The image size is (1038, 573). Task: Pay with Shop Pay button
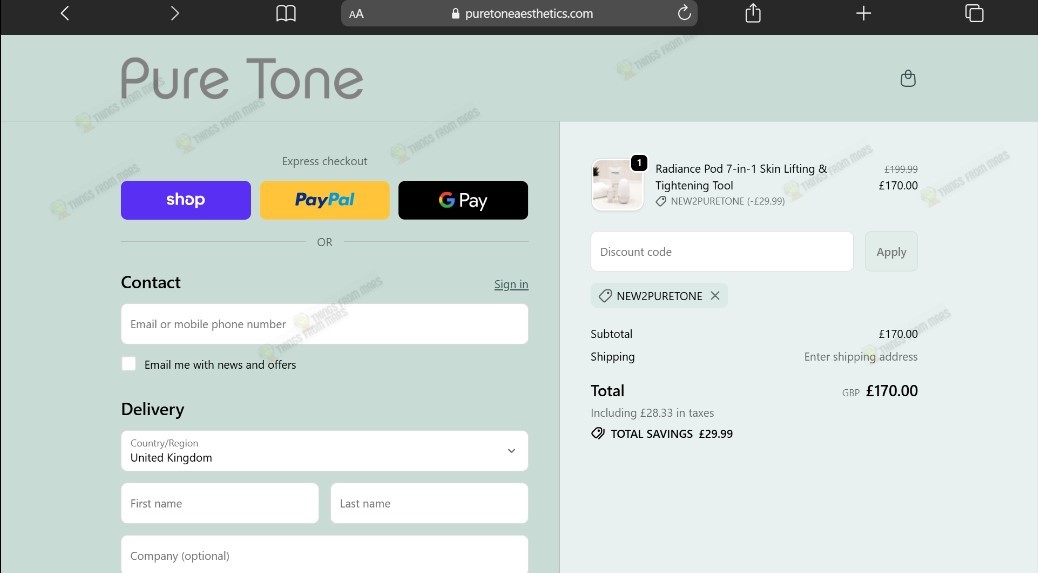pos(186,200)
